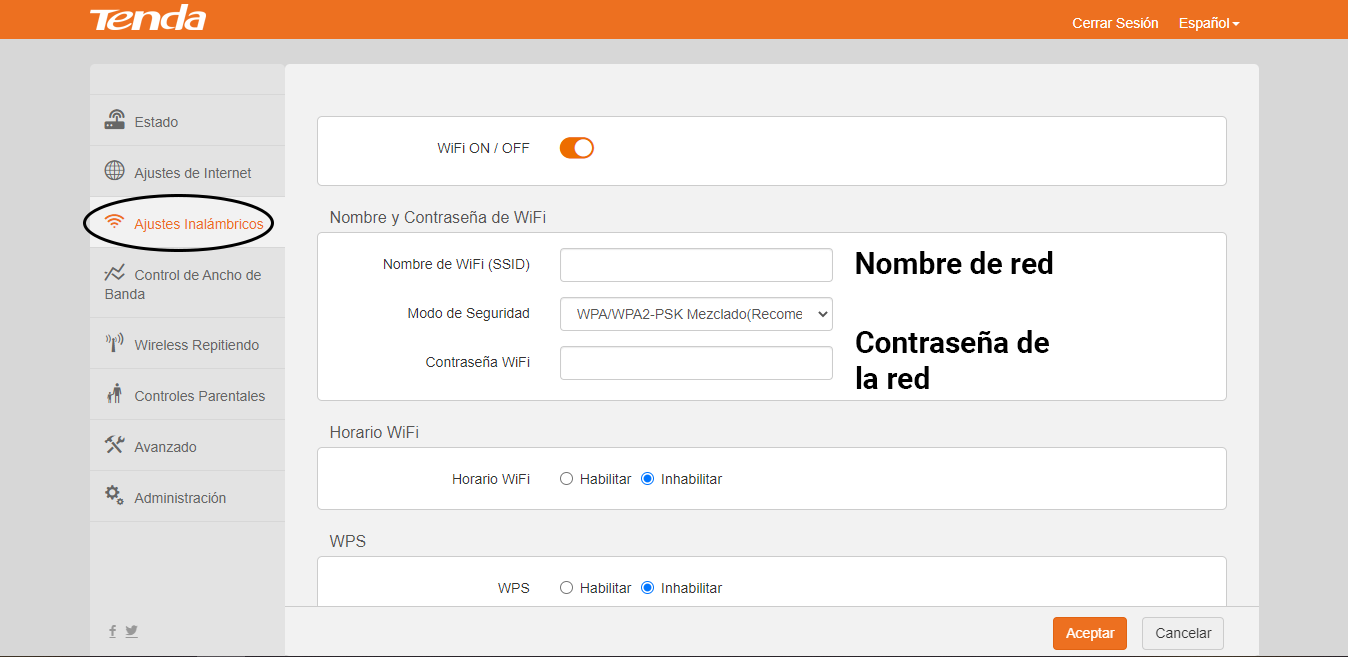
Task: Select Habilitar for WPS
Action: click(x=567, y=588)
